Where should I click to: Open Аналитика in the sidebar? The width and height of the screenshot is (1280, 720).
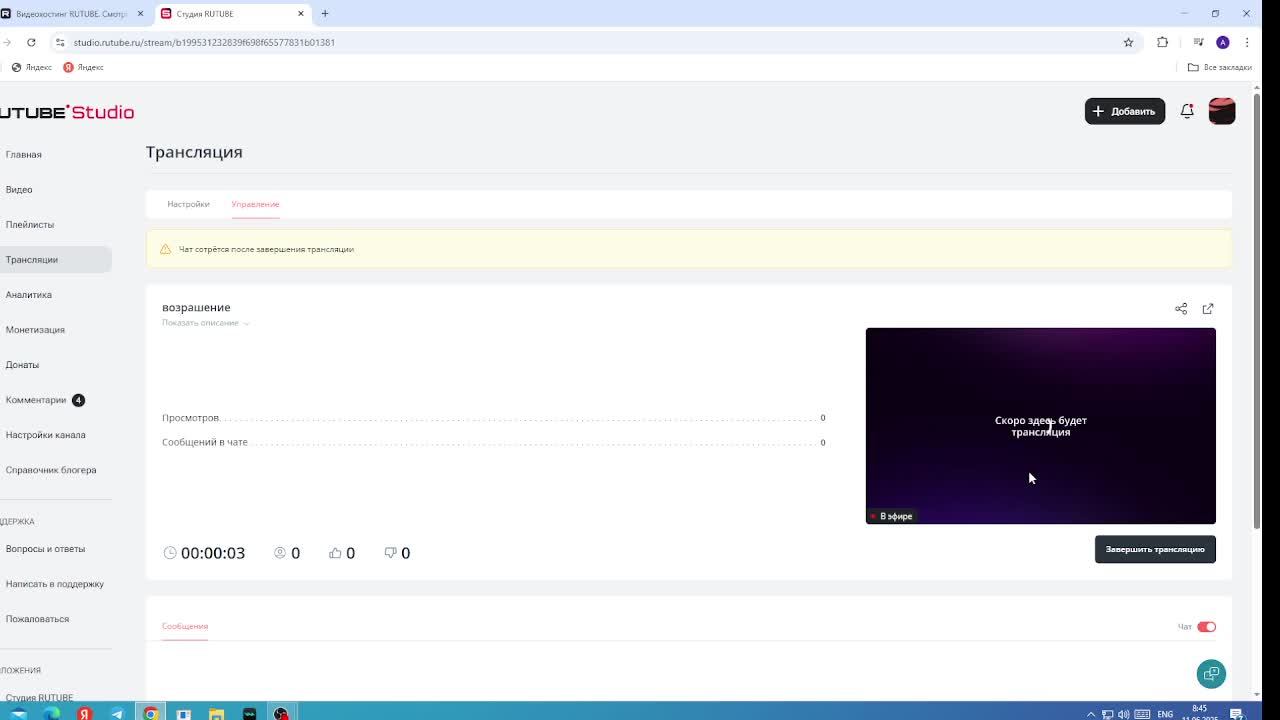click(x=29, y=295)
